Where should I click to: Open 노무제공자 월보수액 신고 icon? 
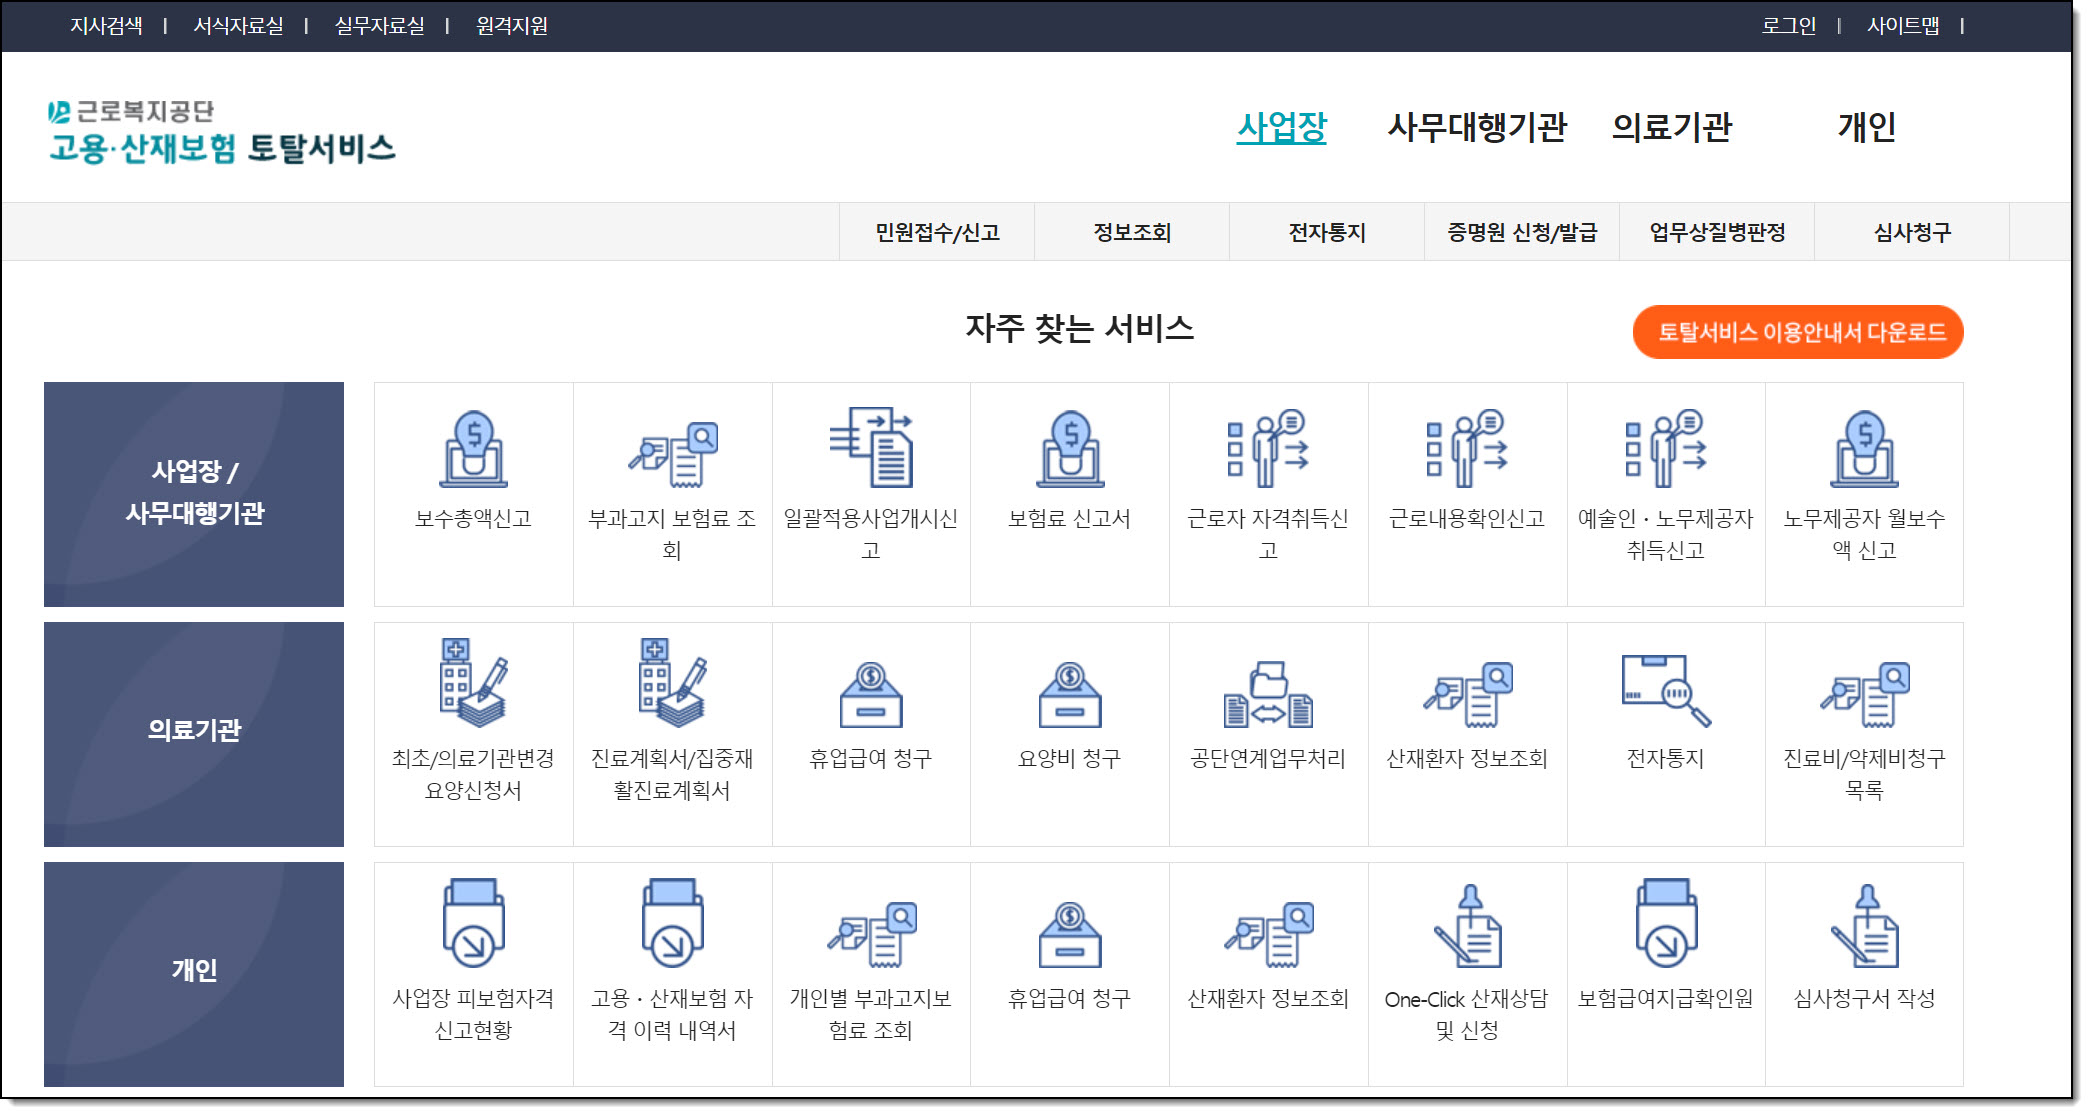tap(1864, 449)
